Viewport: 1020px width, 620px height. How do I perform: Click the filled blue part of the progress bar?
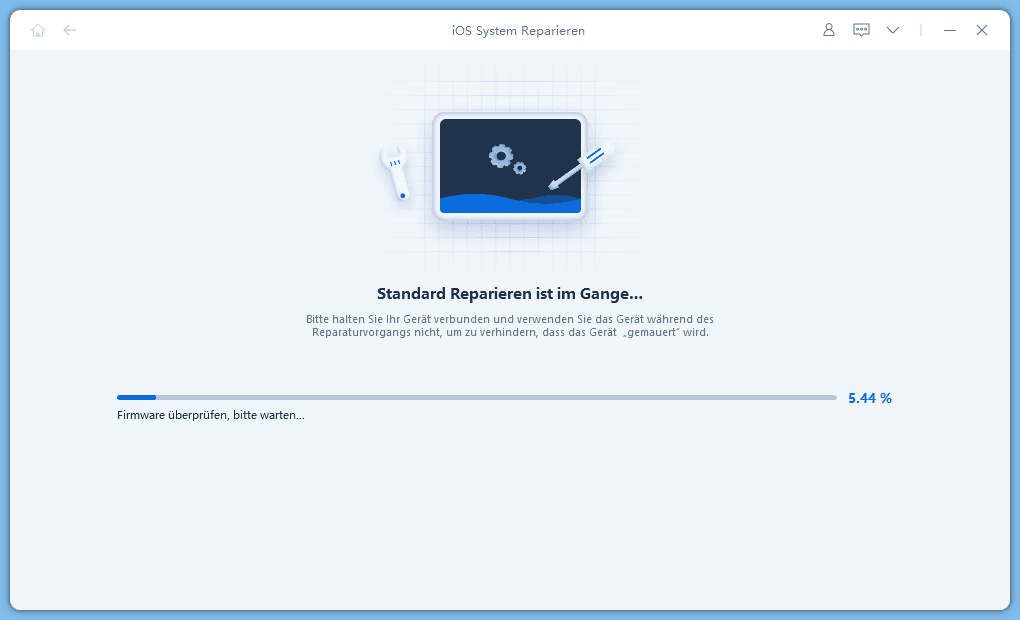136,397
